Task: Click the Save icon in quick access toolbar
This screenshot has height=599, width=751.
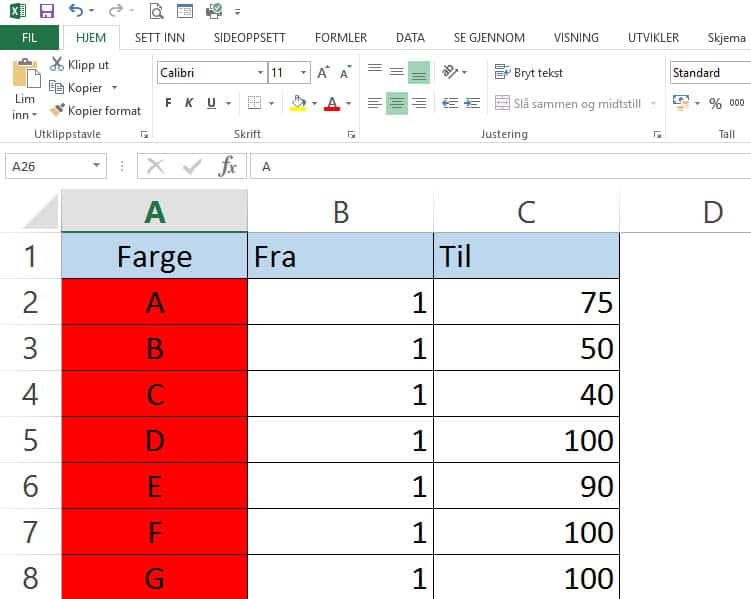Action: 46,11
